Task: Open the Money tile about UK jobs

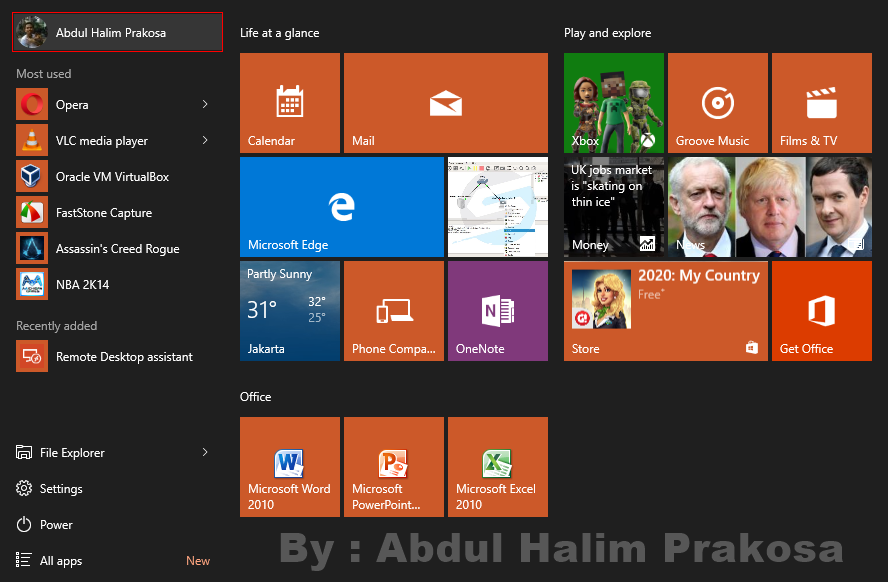Action: coord(614,207)
